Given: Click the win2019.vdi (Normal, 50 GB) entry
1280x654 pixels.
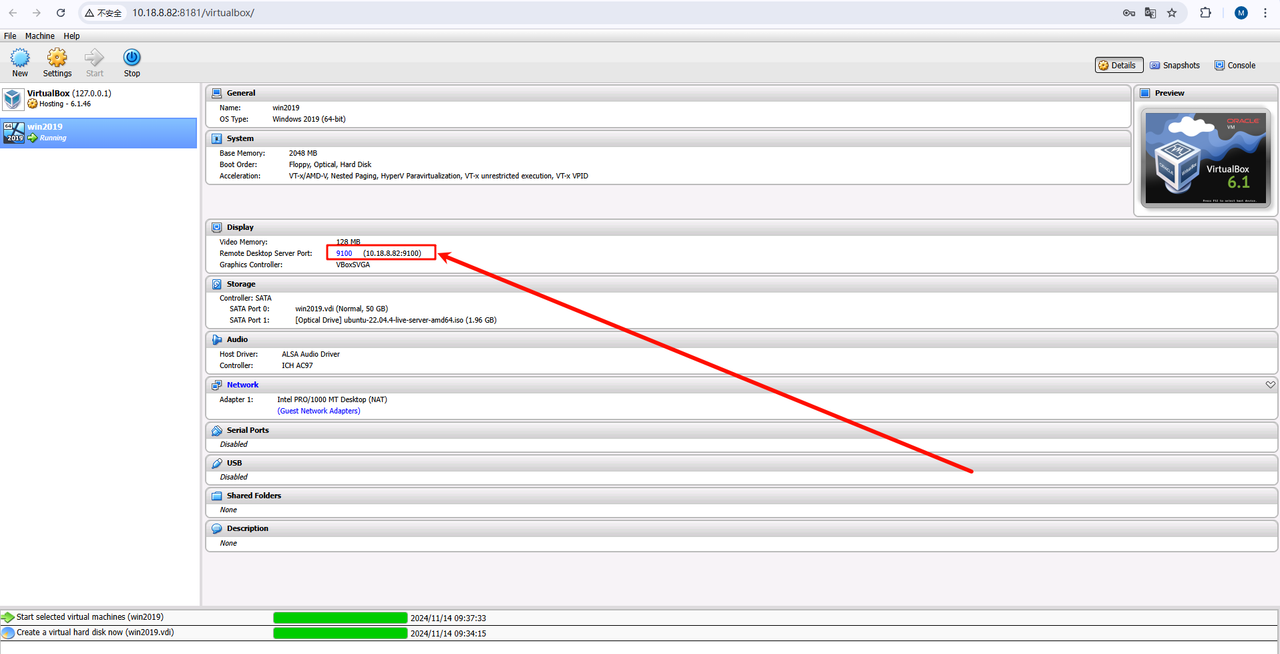Looking at the screenshot, I should coord(341,309).
